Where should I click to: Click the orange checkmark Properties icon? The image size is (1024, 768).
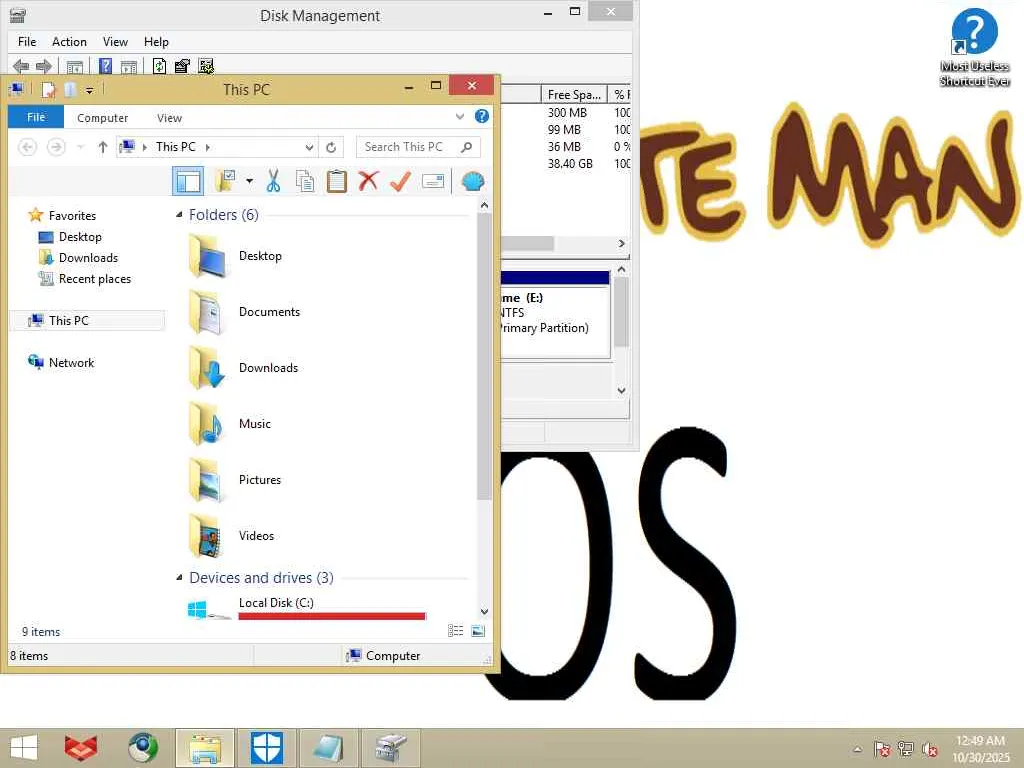click(400, 181)
